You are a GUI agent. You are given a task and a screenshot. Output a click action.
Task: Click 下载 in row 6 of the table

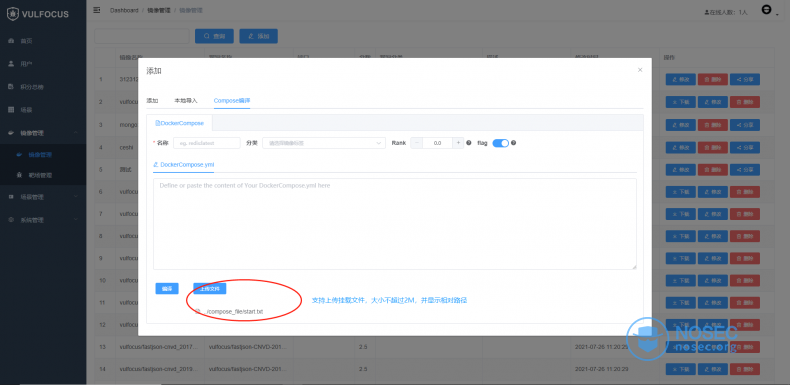click(x=681, y=192)
